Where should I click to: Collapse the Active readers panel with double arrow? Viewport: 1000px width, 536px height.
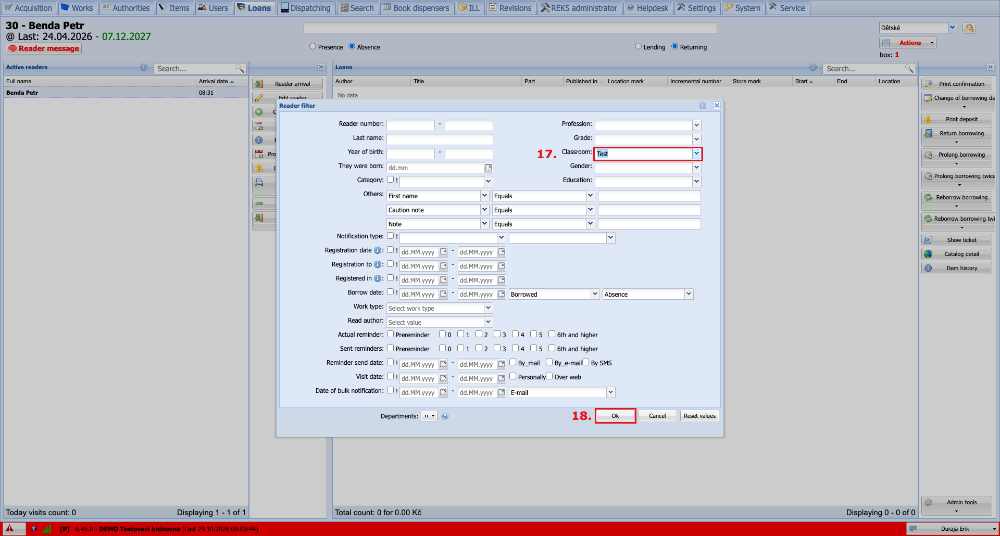pos(321,66)
